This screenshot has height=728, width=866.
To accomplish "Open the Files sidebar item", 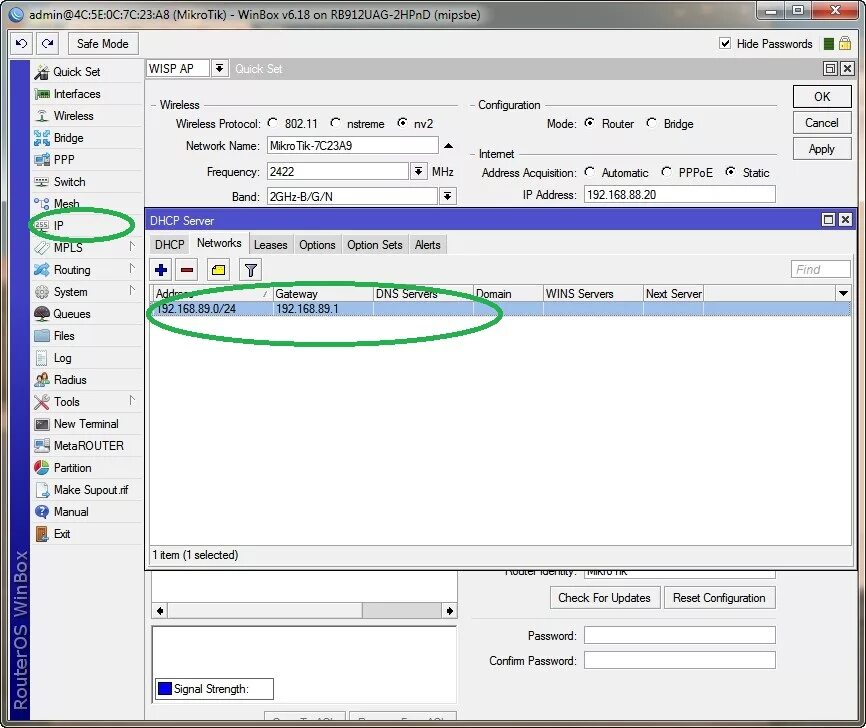I will click(x=86, y=336).
